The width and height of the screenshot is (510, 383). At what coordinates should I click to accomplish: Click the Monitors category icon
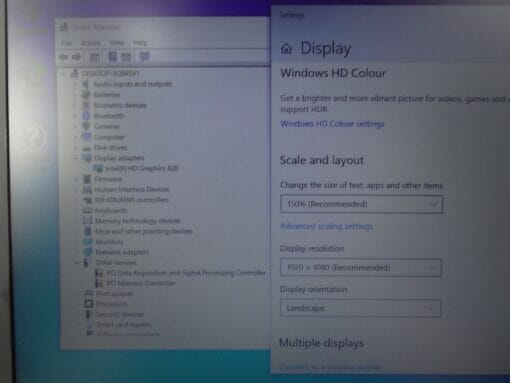tap(88, 241)
